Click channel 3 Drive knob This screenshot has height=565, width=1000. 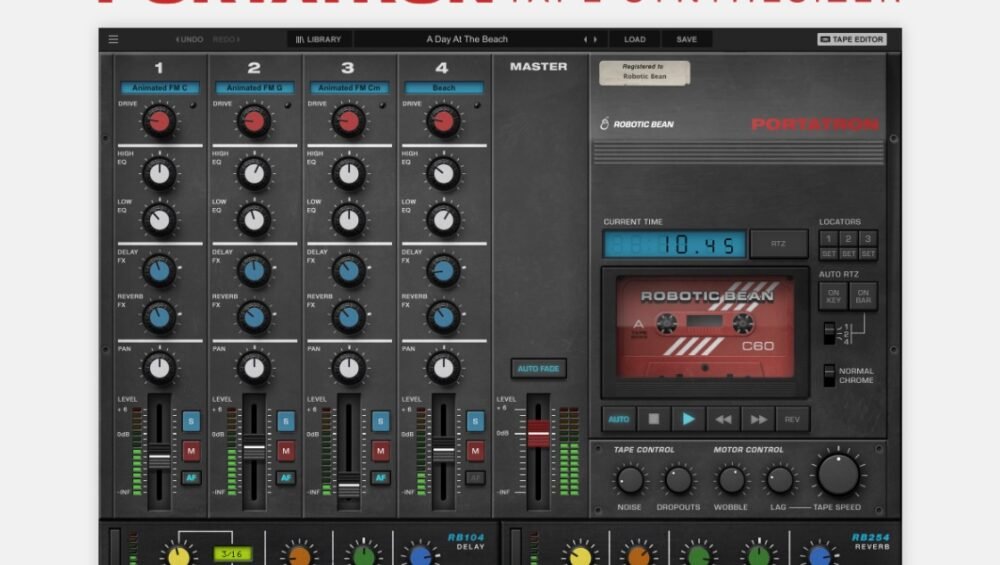[x=349, y=121]
